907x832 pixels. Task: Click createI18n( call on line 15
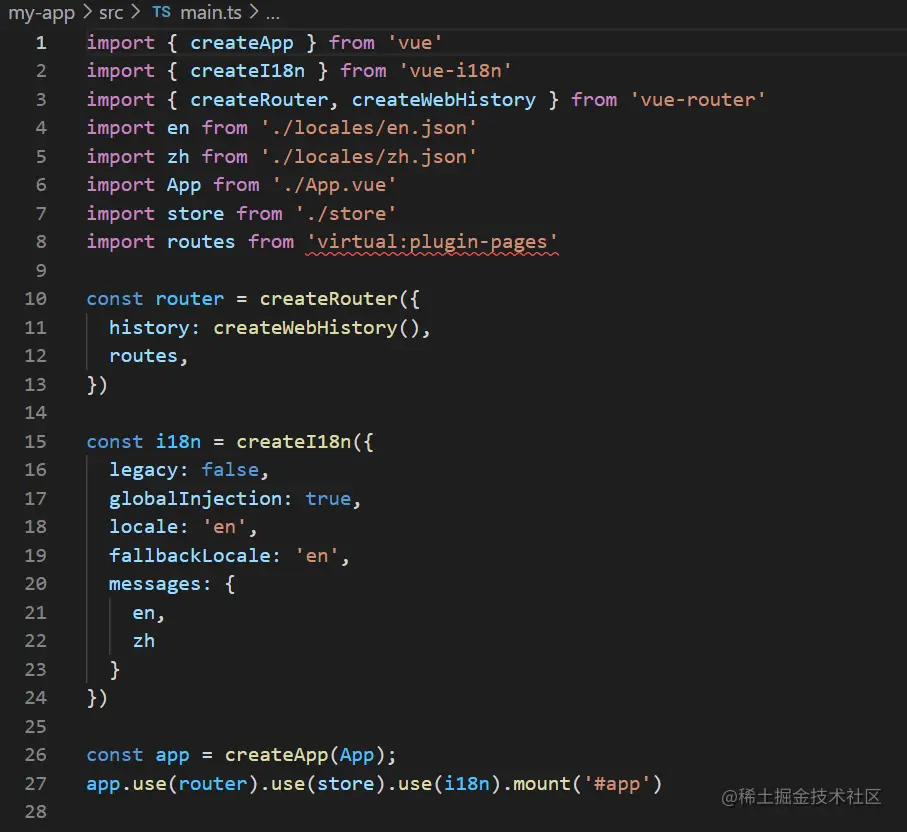[299, 442]
